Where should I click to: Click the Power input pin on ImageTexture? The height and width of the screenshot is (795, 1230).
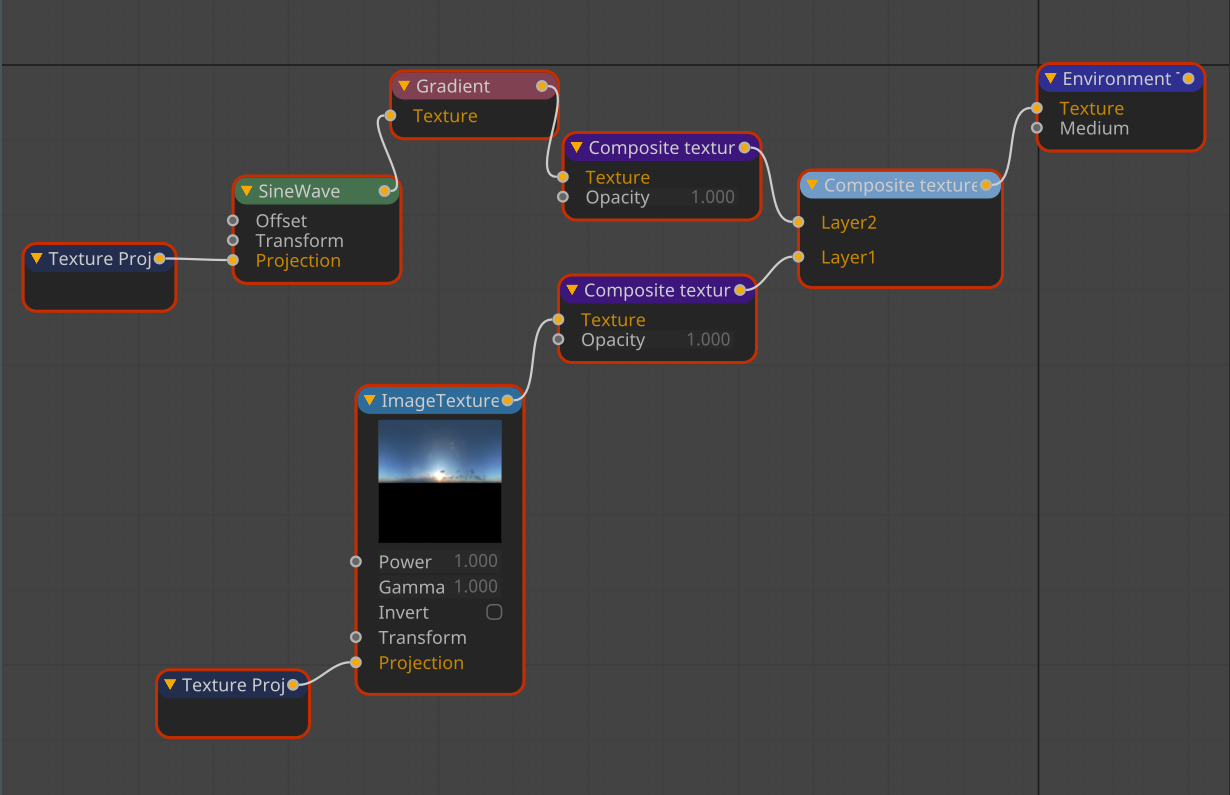pyautogui.click(x=356, y=562)
